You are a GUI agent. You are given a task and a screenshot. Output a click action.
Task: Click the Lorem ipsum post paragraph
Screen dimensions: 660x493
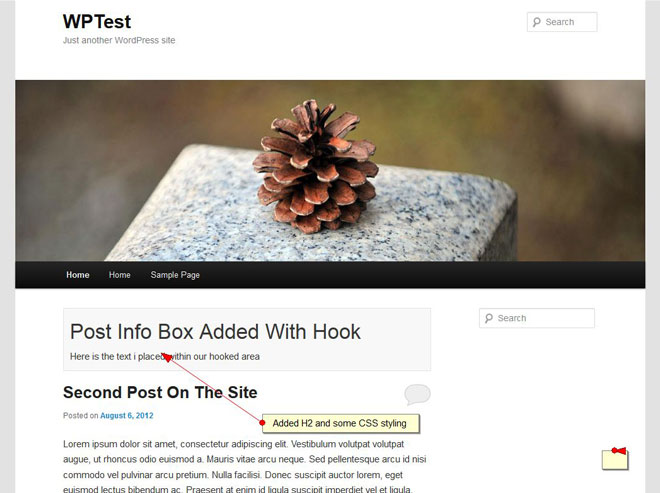click(245, 466)
